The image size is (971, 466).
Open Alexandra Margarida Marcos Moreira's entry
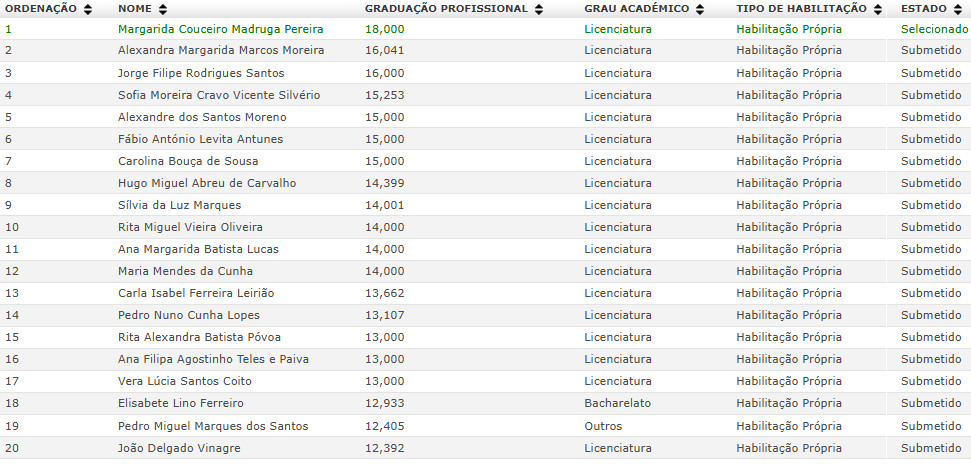220,50
